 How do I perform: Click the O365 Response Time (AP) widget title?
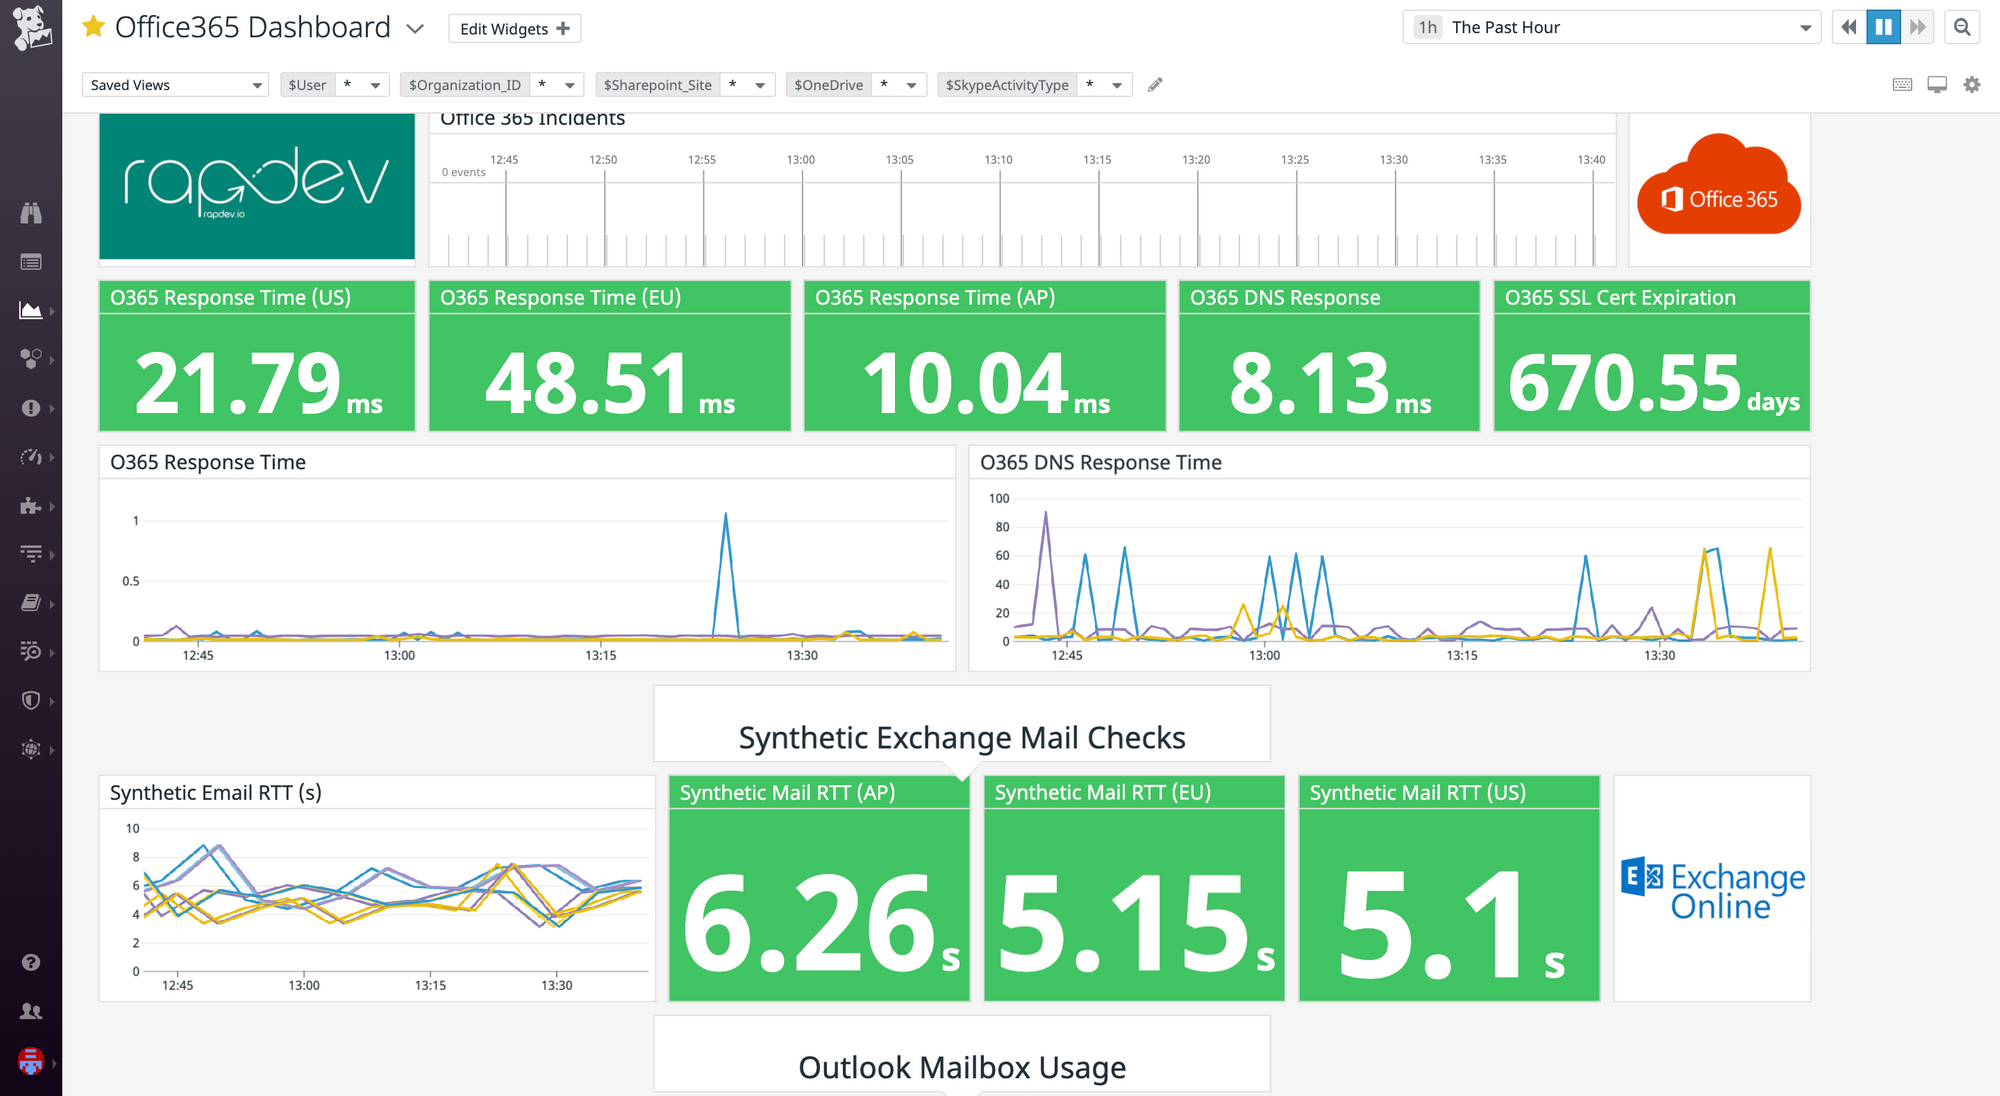coord(935,298)
